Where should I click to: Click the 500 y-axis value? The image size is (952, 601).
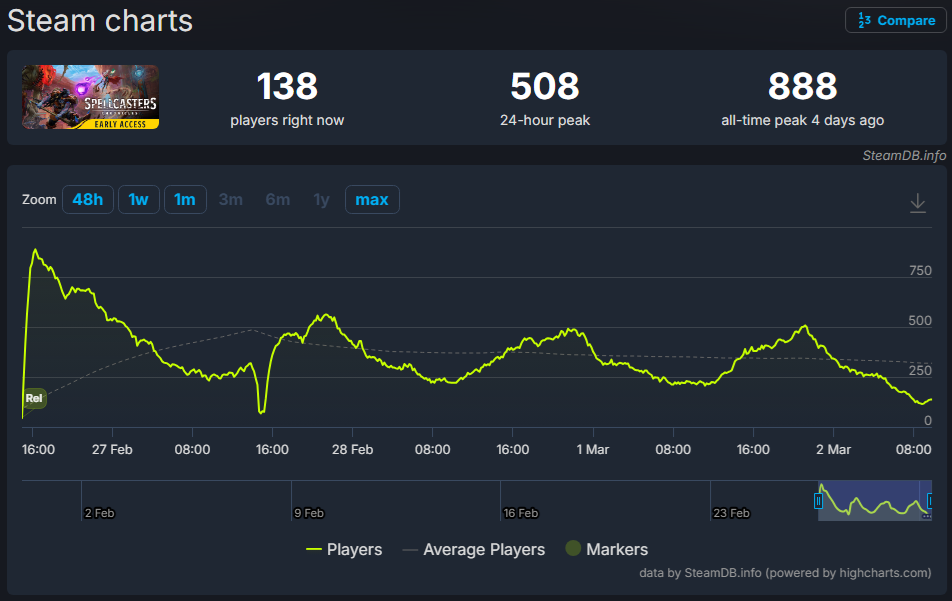920,320
